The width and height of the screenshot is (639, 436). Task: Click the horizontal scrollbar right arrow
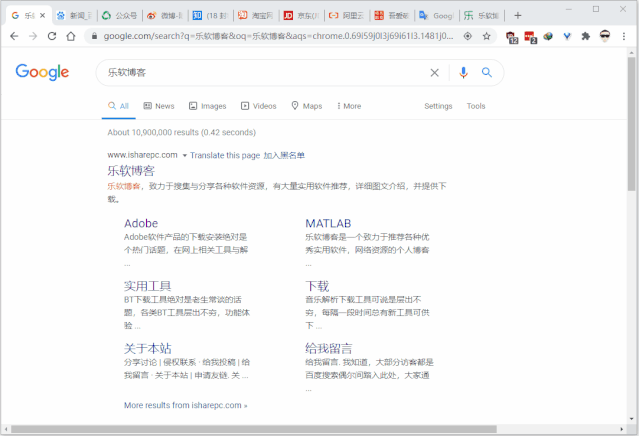622,429
